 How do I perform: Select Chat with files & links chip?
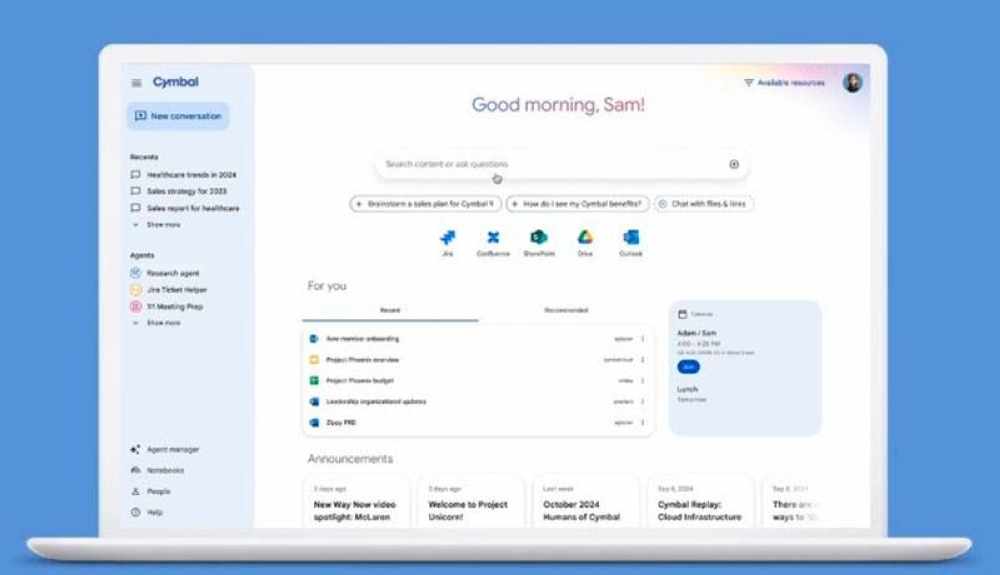[702, 204]
